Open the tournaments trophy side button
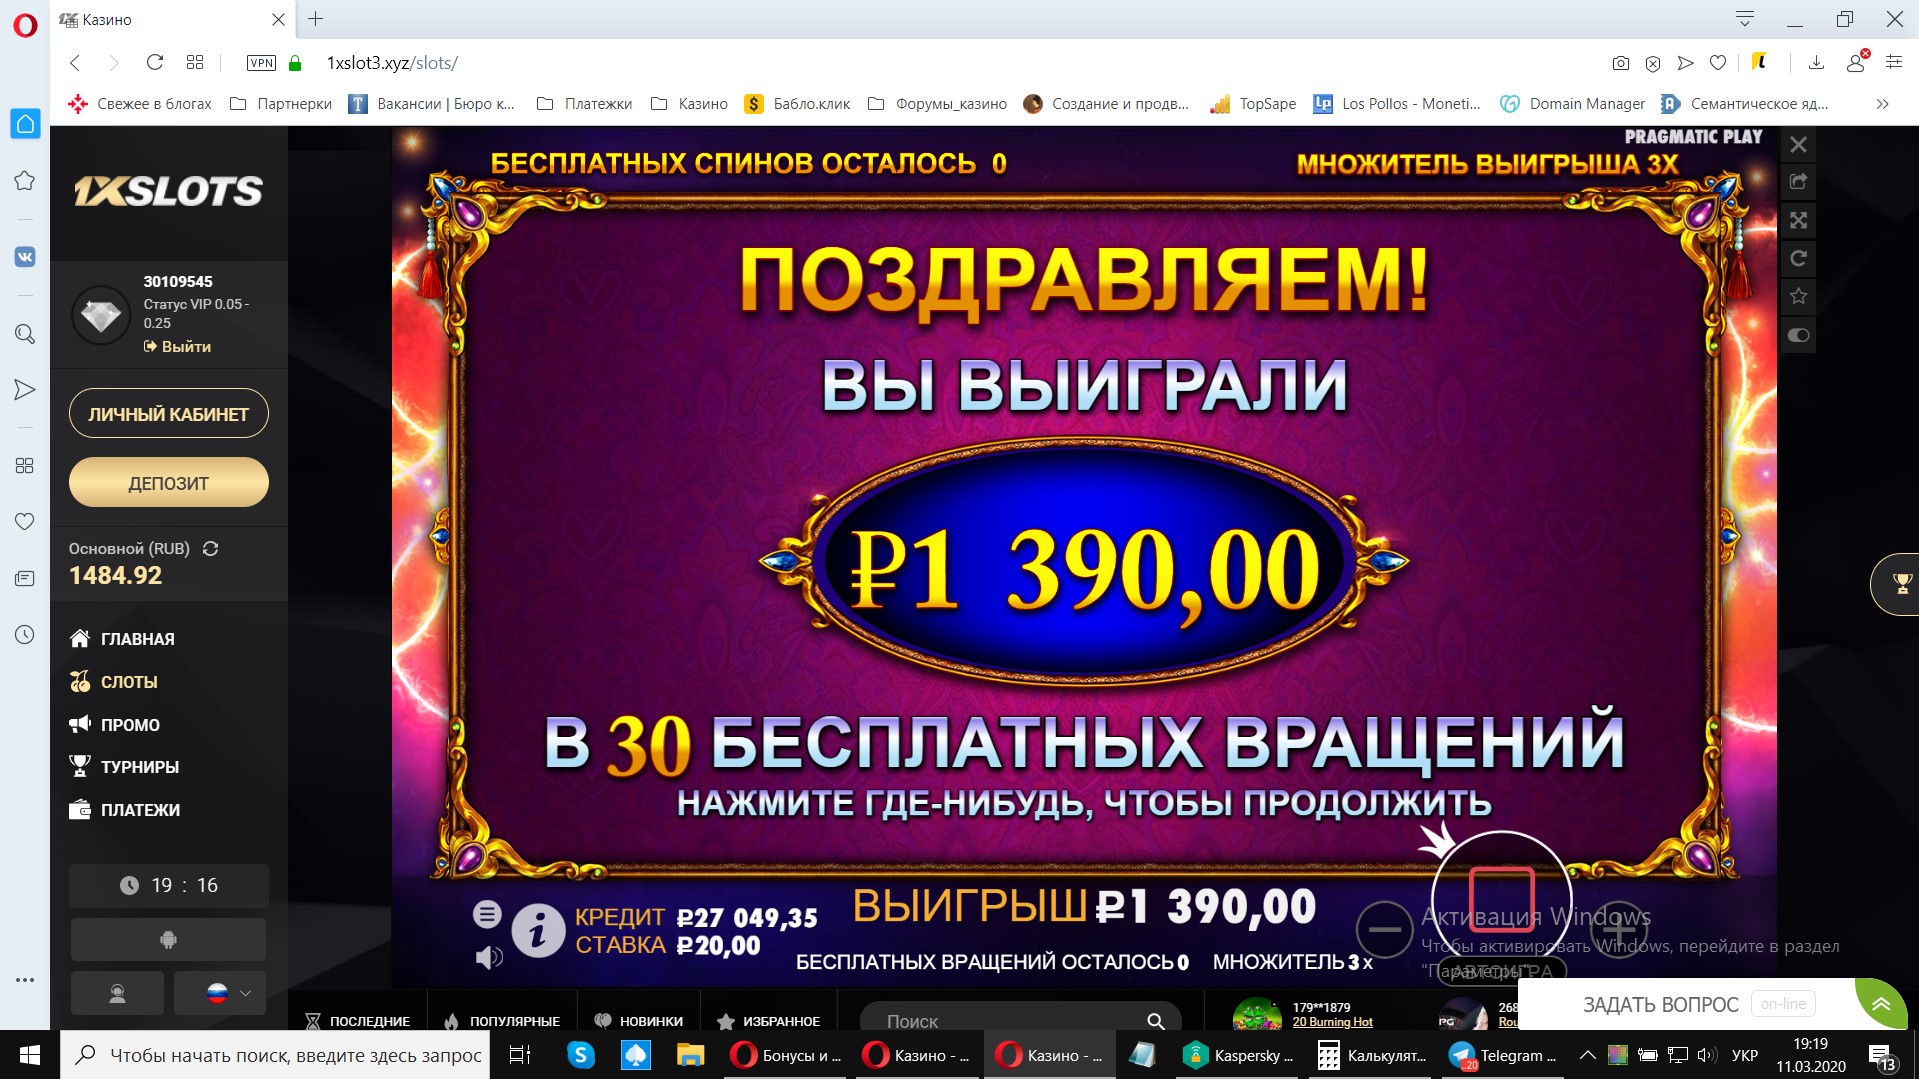The image size is (1919, 1079). [1900, 583]
